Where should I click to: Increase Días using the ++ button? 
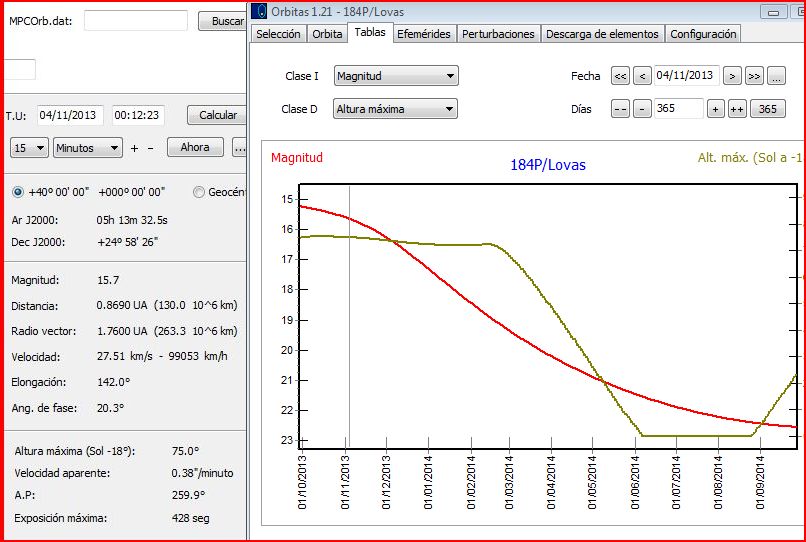pyautogui.click(x=737, y=110)
